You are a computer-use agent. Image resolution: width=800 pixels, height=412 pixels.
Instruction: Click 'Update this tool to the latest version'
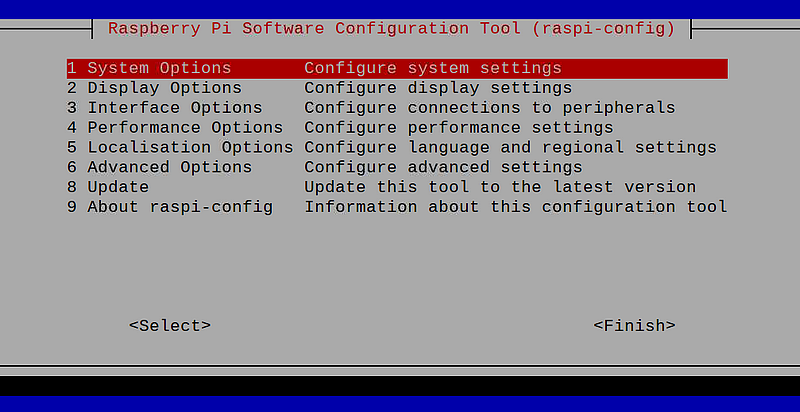tap(500, 187)
